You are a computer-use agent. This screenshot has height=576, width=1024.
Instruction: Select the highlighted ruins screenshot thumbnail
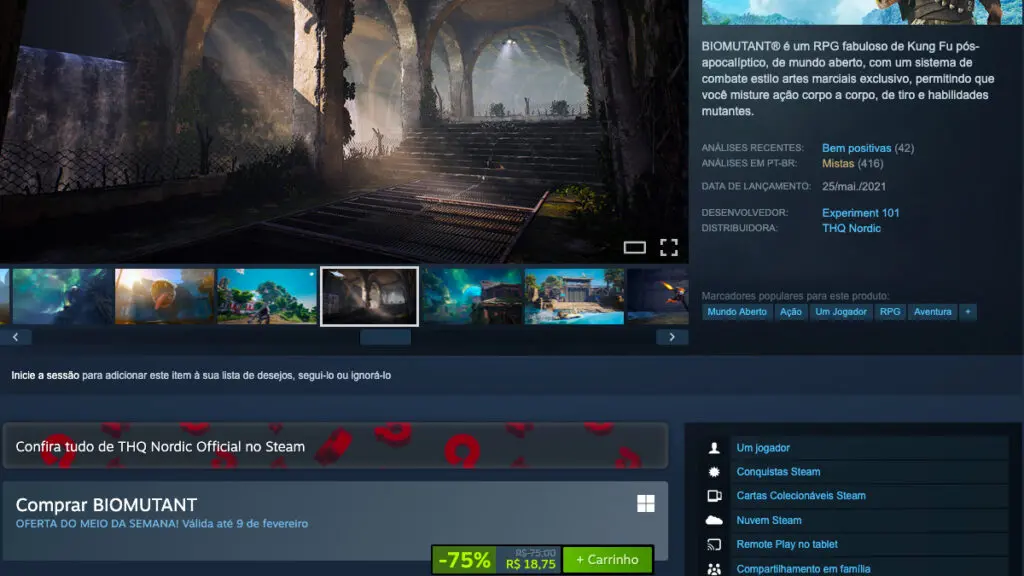[x=369, y=295]
